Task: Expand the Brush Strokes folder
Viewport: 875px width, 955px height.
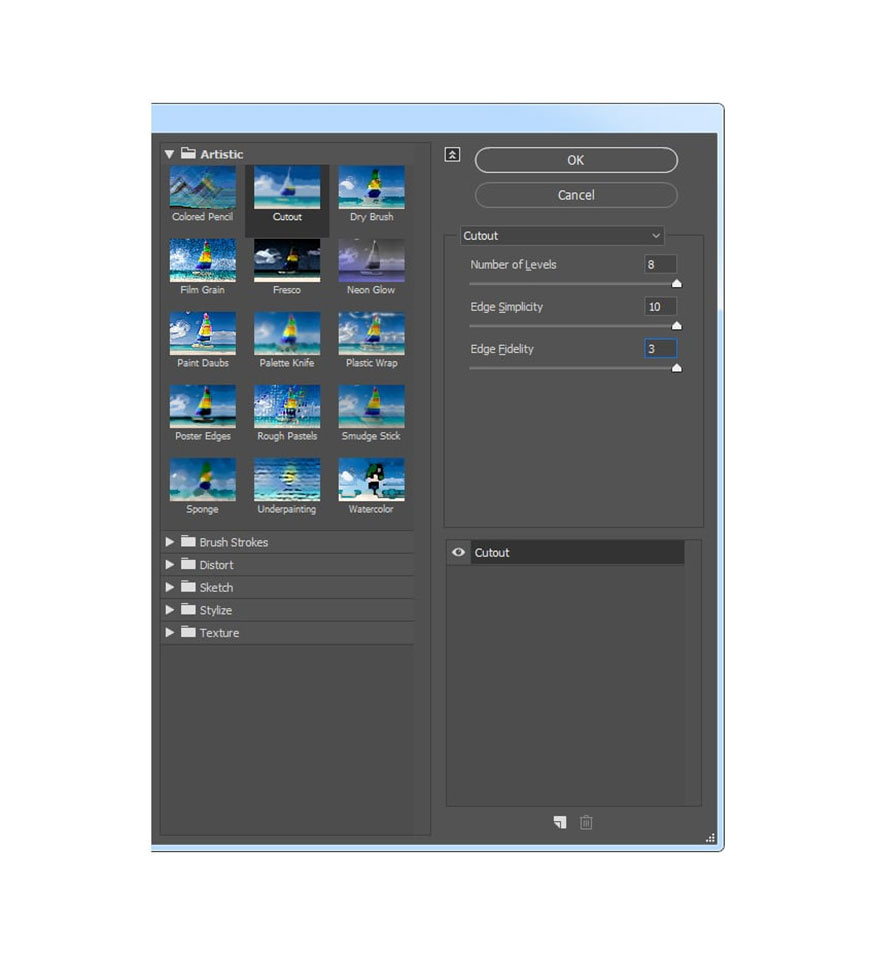Action: click(169, 542)
